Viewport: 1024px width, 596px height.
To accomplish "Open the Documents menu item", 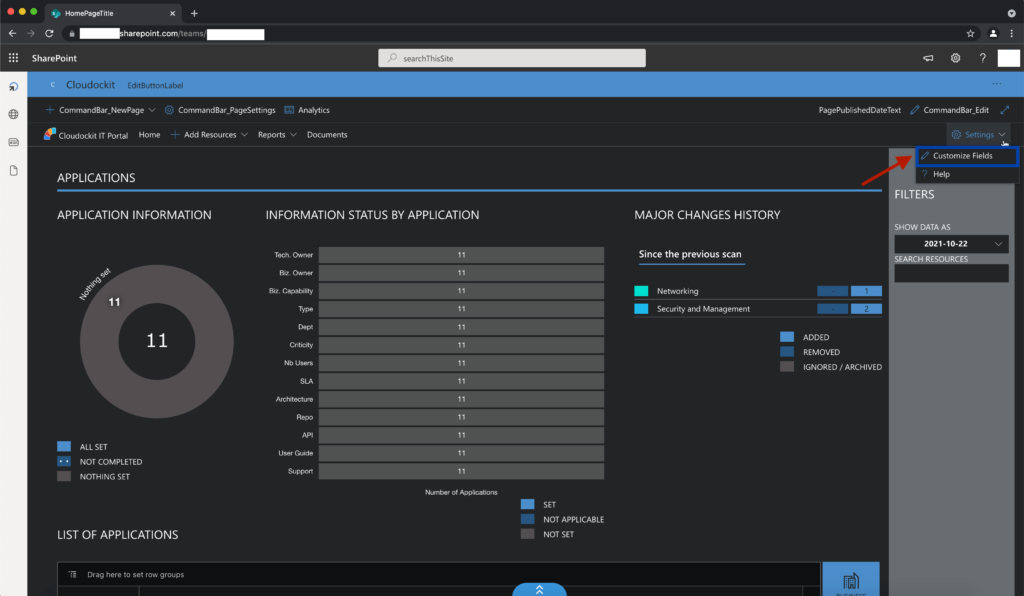I will tap(327, 134).
